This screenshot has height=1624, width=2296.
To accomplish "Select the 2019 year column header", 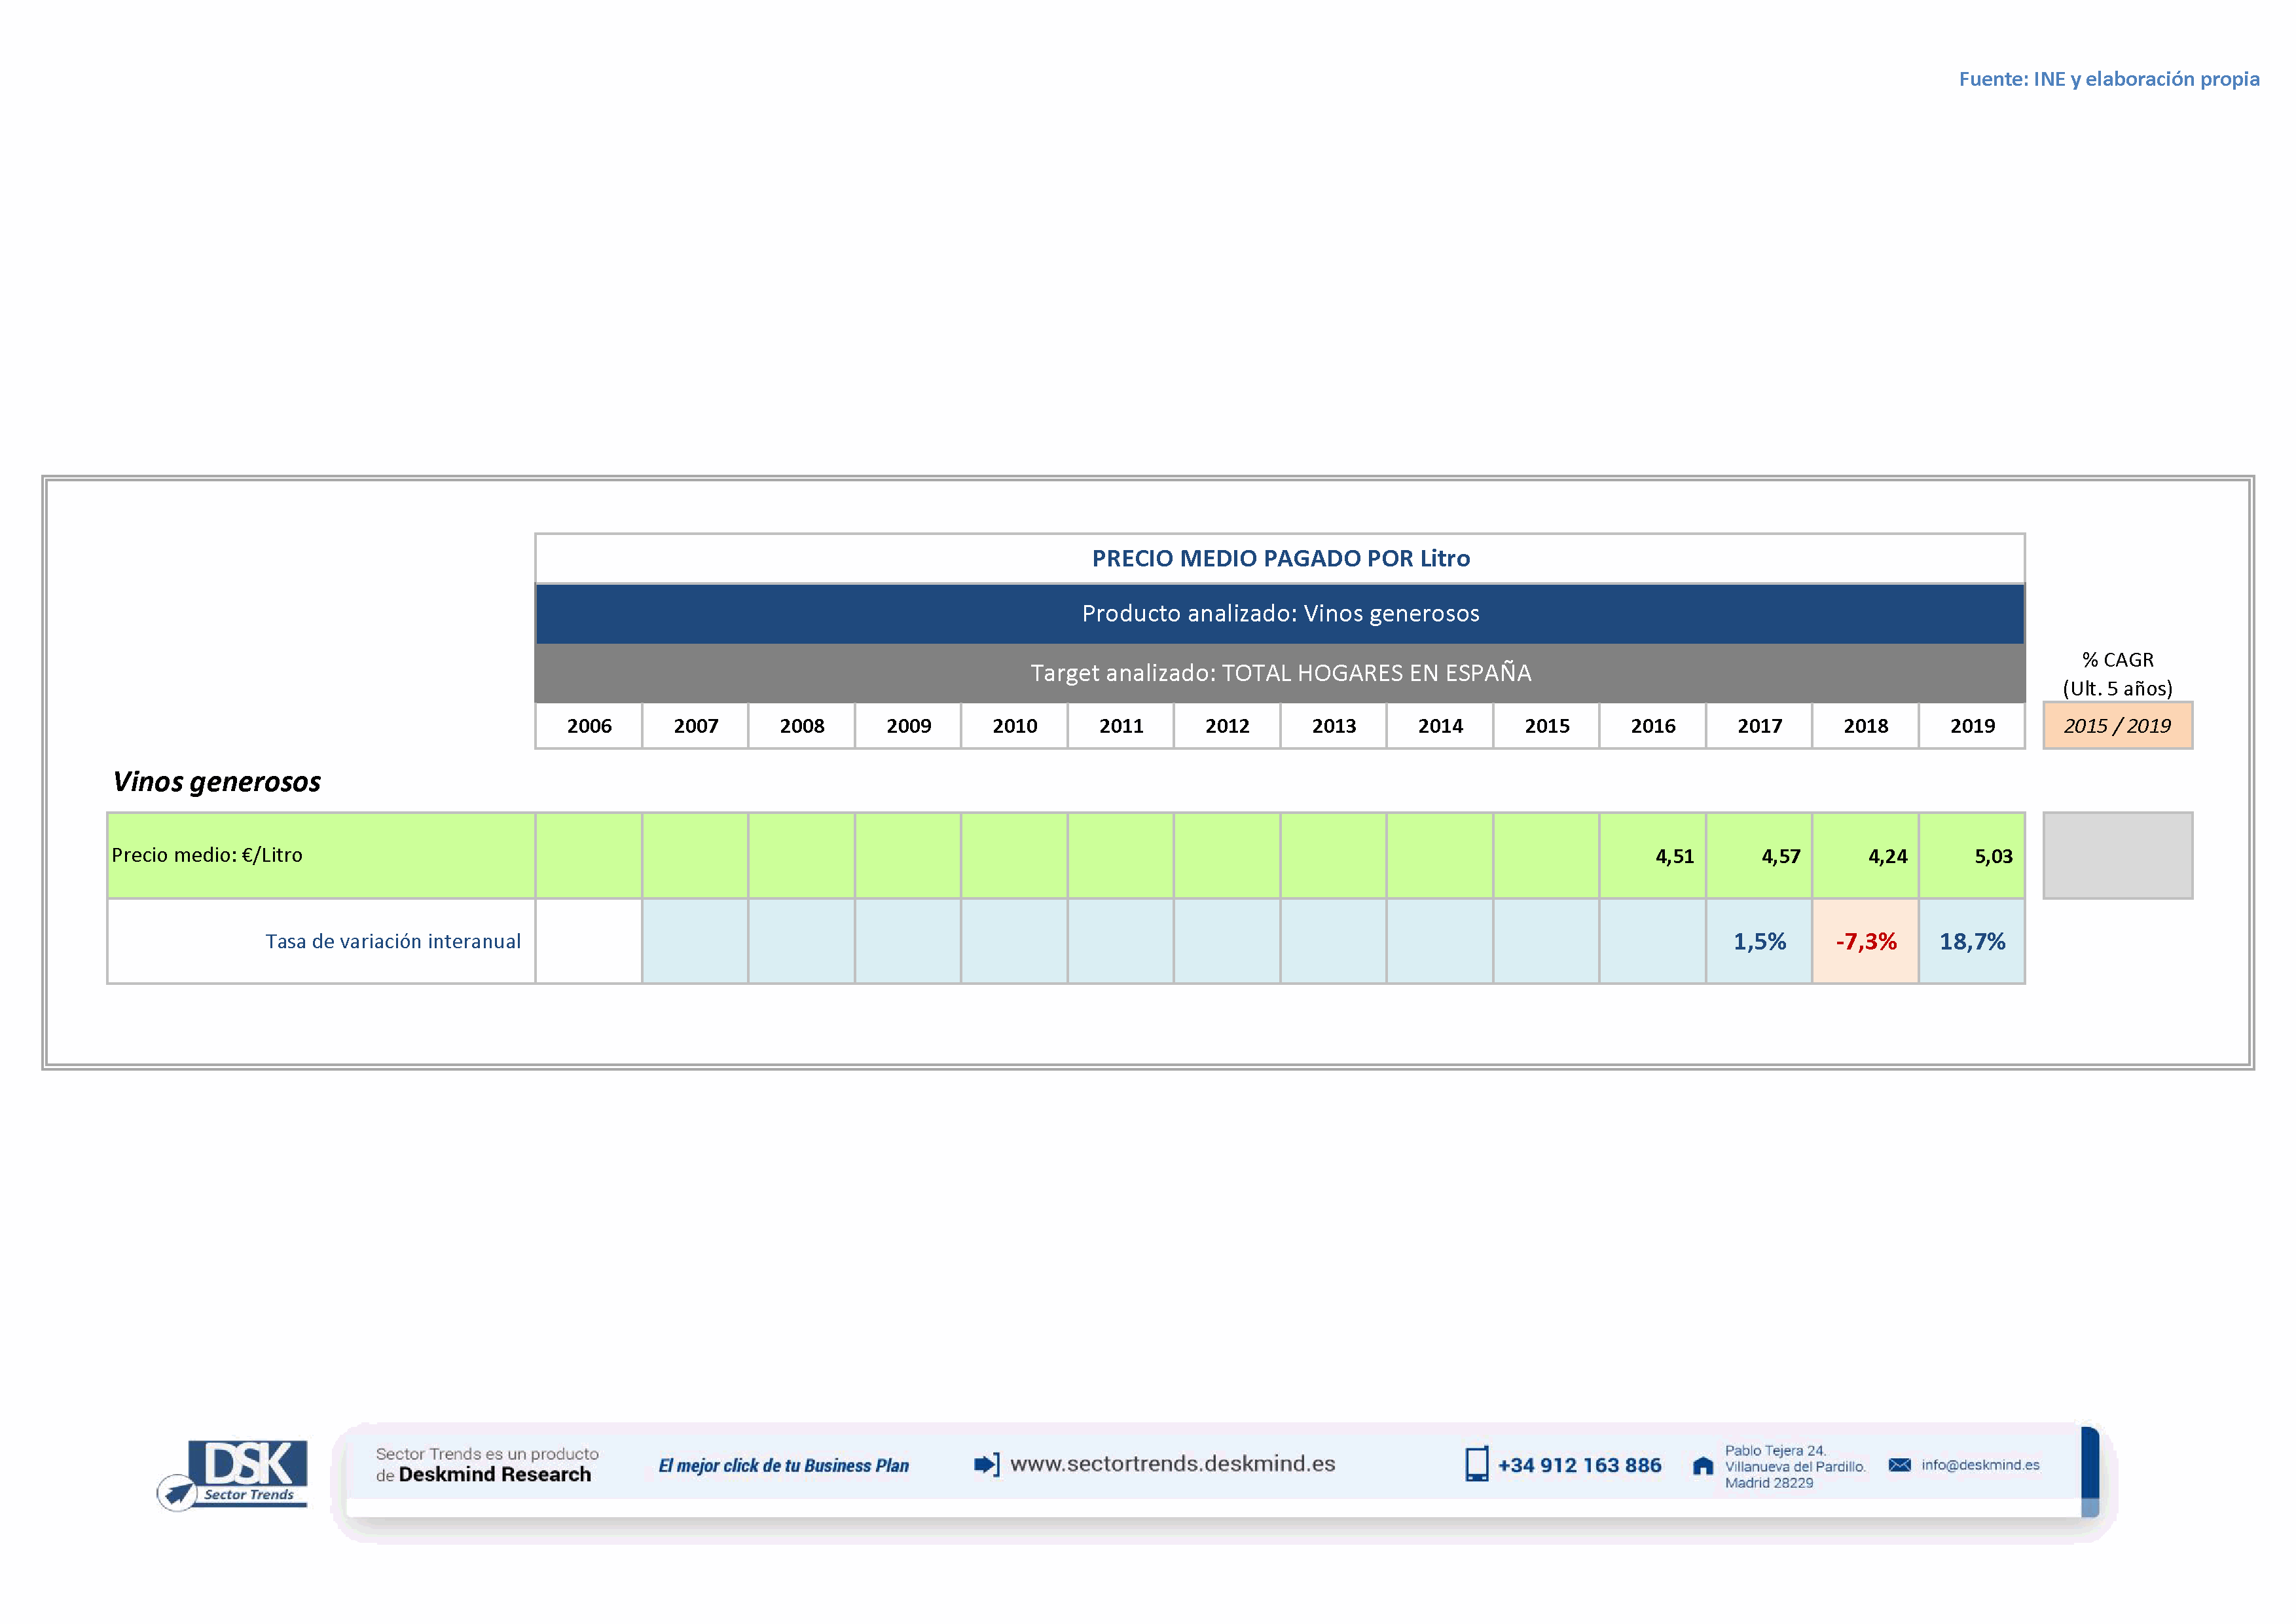I will tap(1971, 726).
